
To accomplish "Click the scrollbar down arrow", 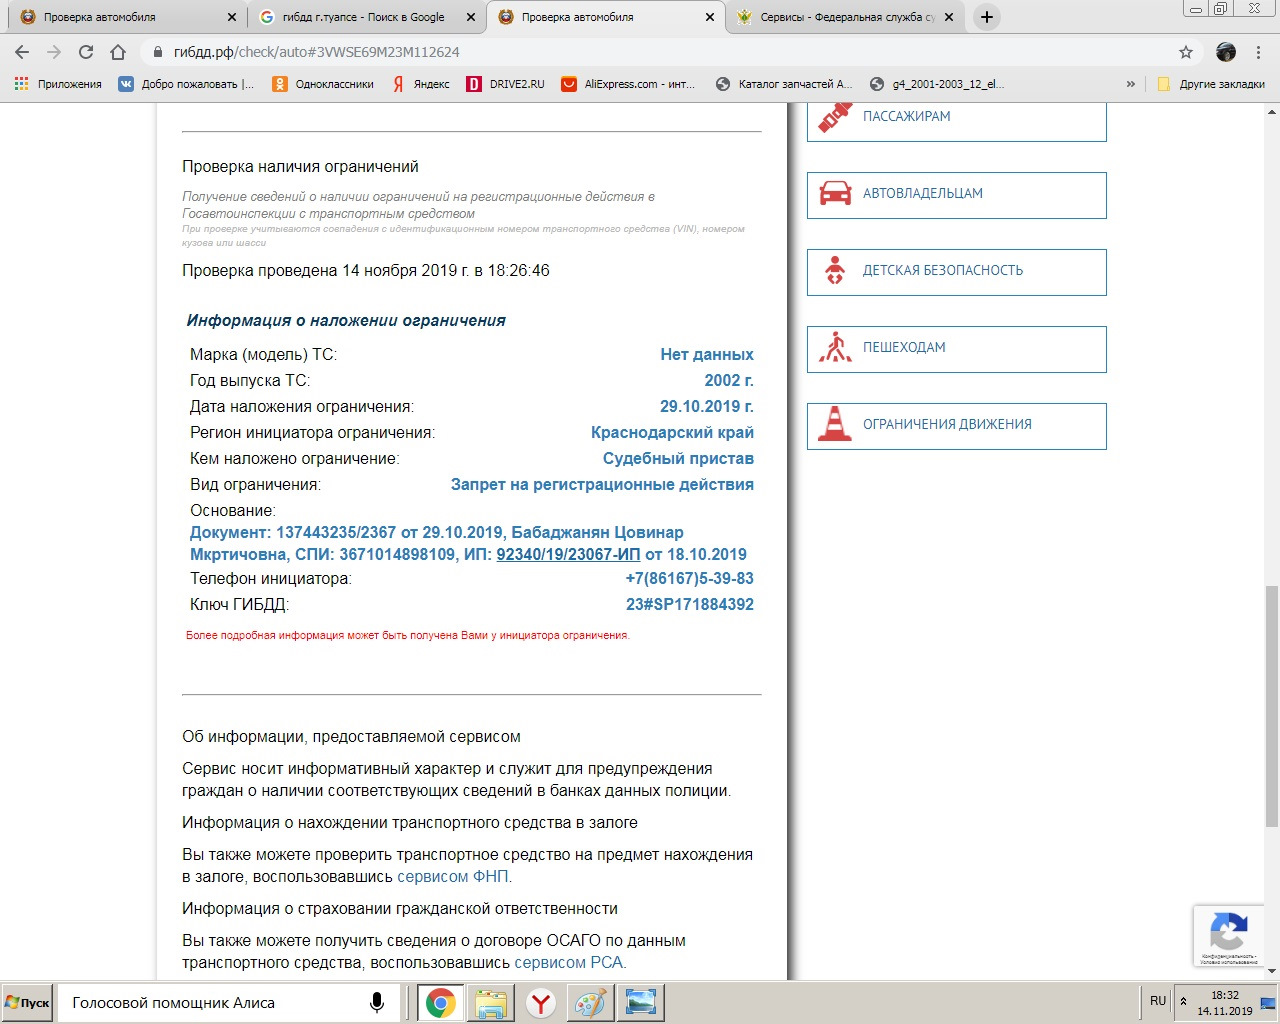I will point(1272,971).
